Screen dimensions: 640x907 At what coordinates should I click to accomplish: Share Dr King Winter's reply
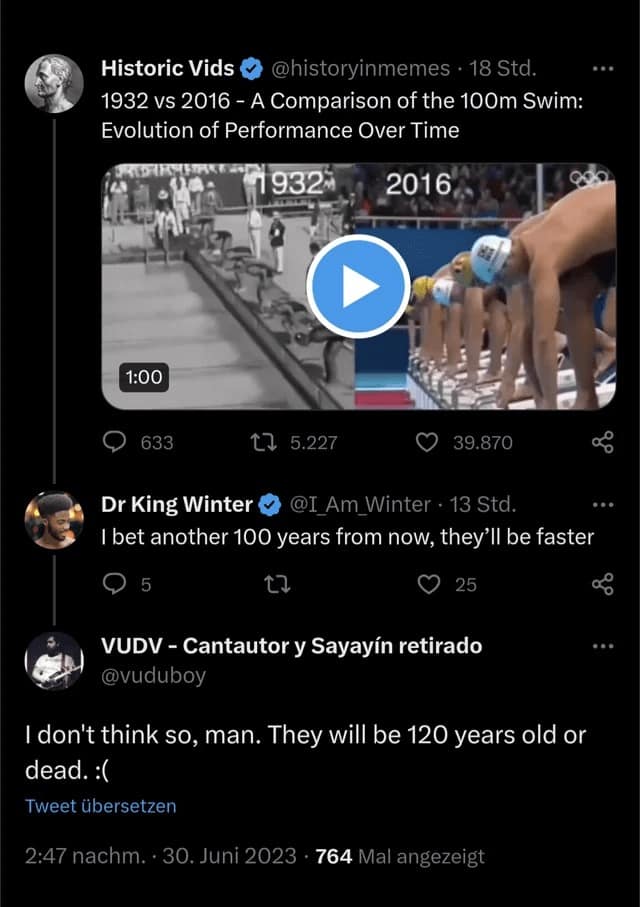click(x=602, y=584)
